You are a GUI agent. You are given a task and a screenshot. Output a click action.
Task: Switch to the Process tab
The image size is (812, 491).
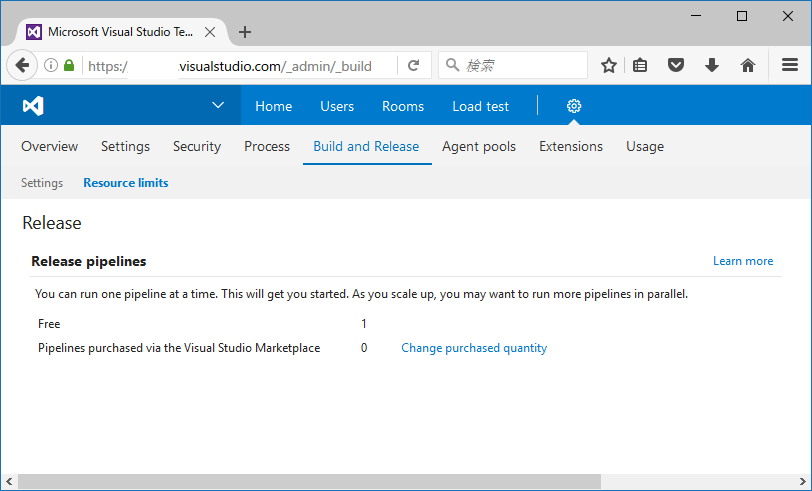click(267, 147)
